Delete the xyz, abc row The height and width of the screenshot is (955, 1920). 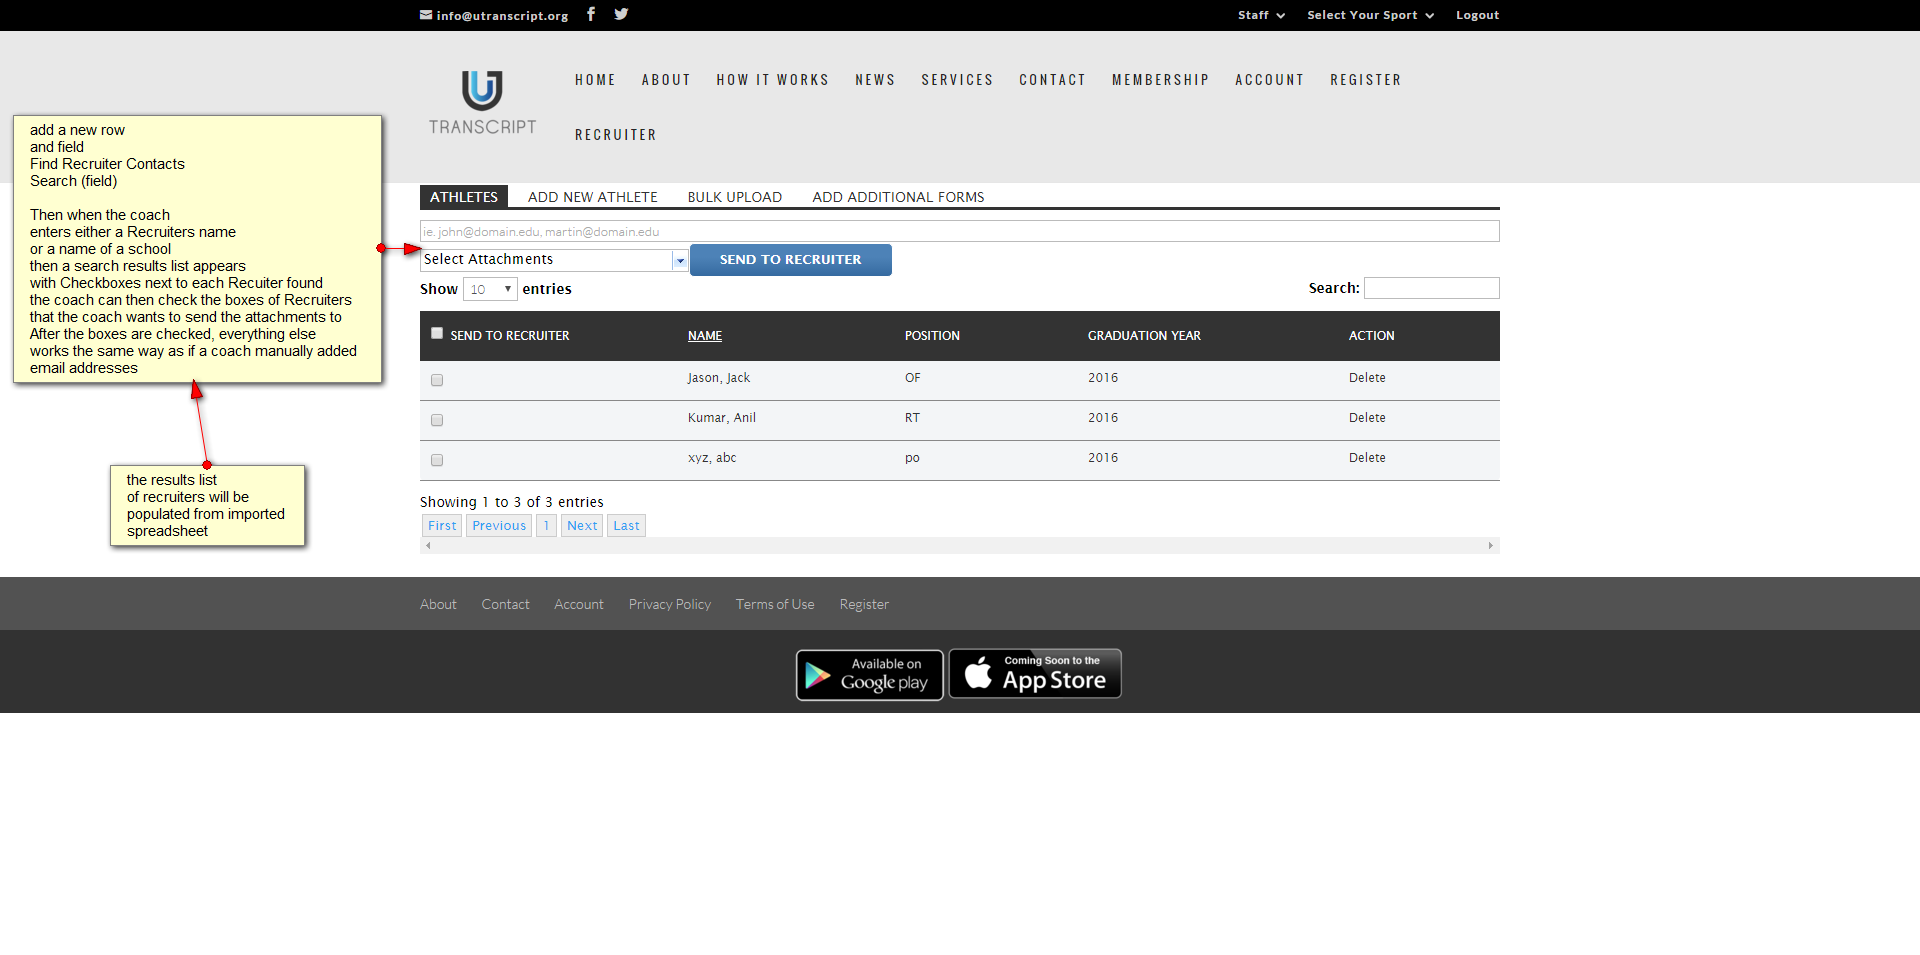pyautogui.click(x=1367, y=458)
